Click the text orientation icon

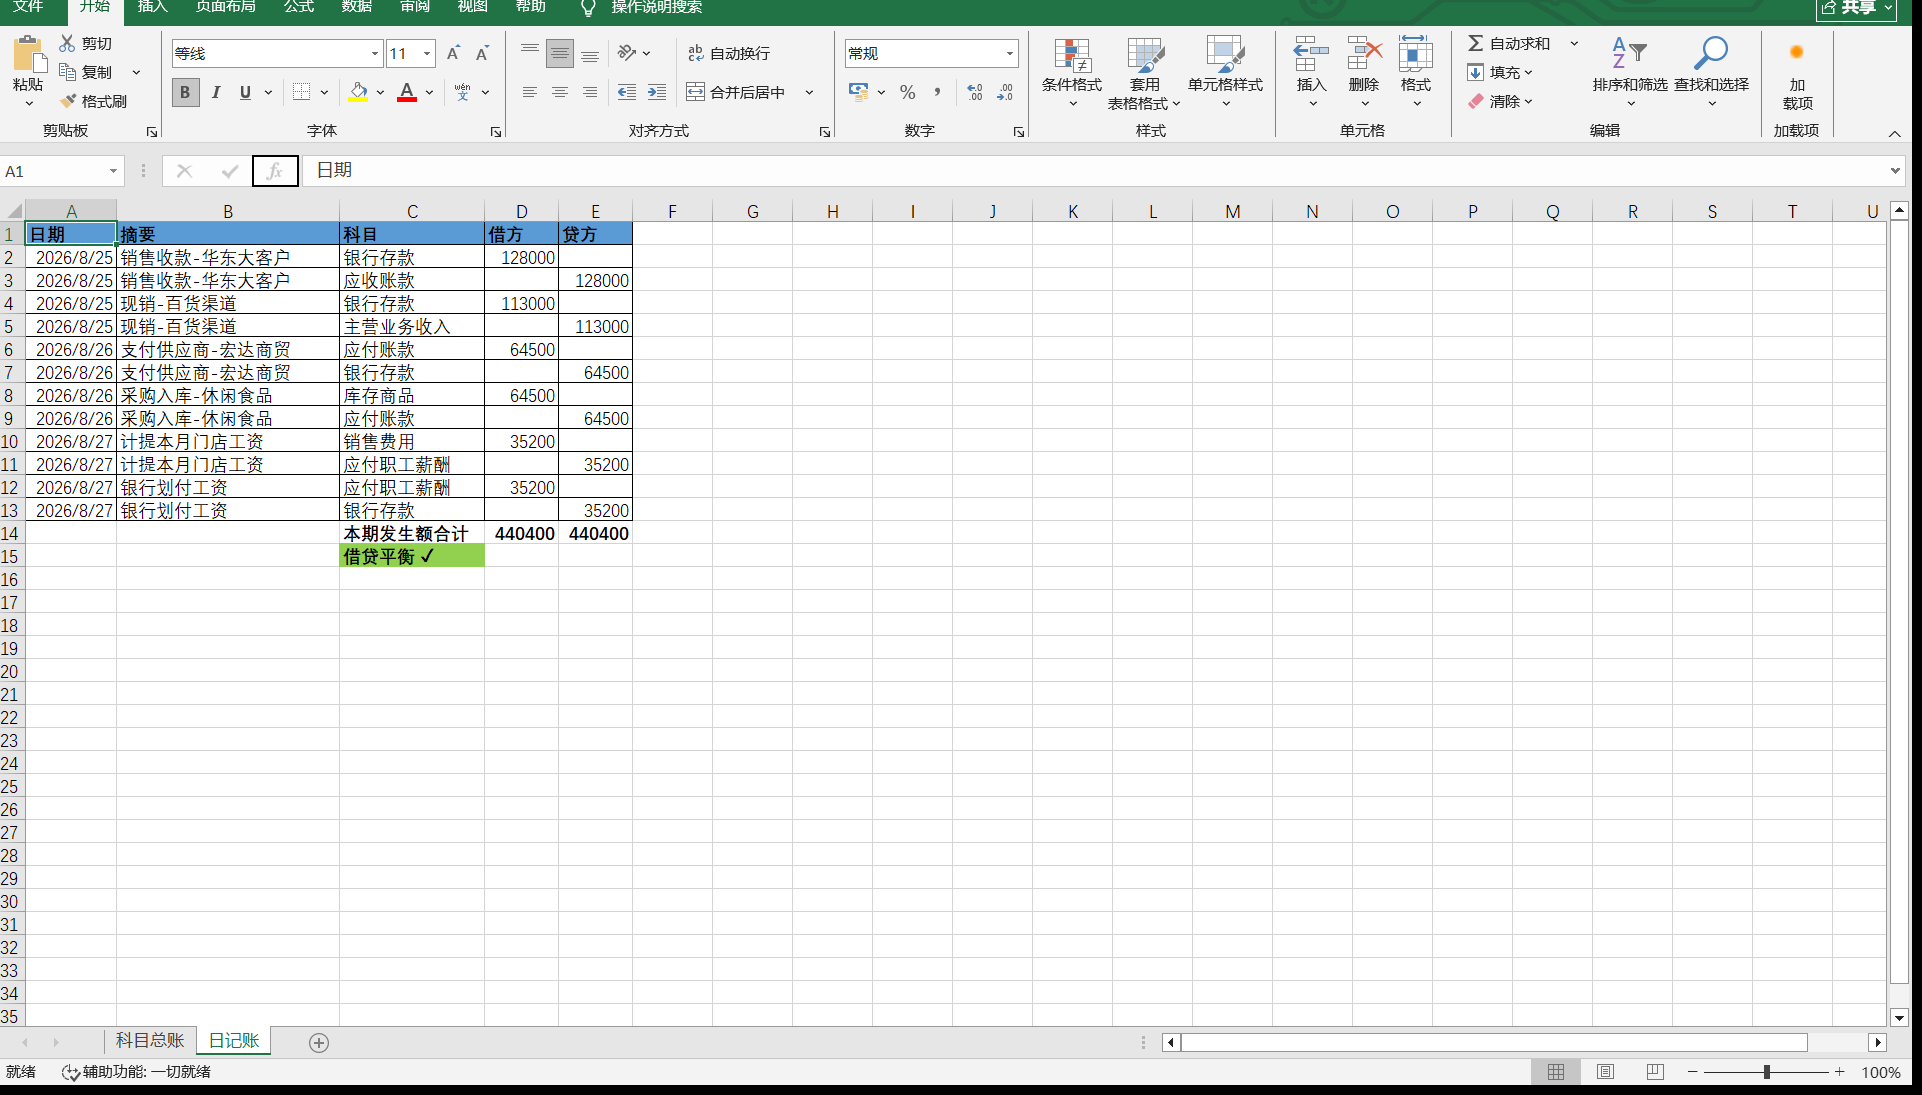627,53
